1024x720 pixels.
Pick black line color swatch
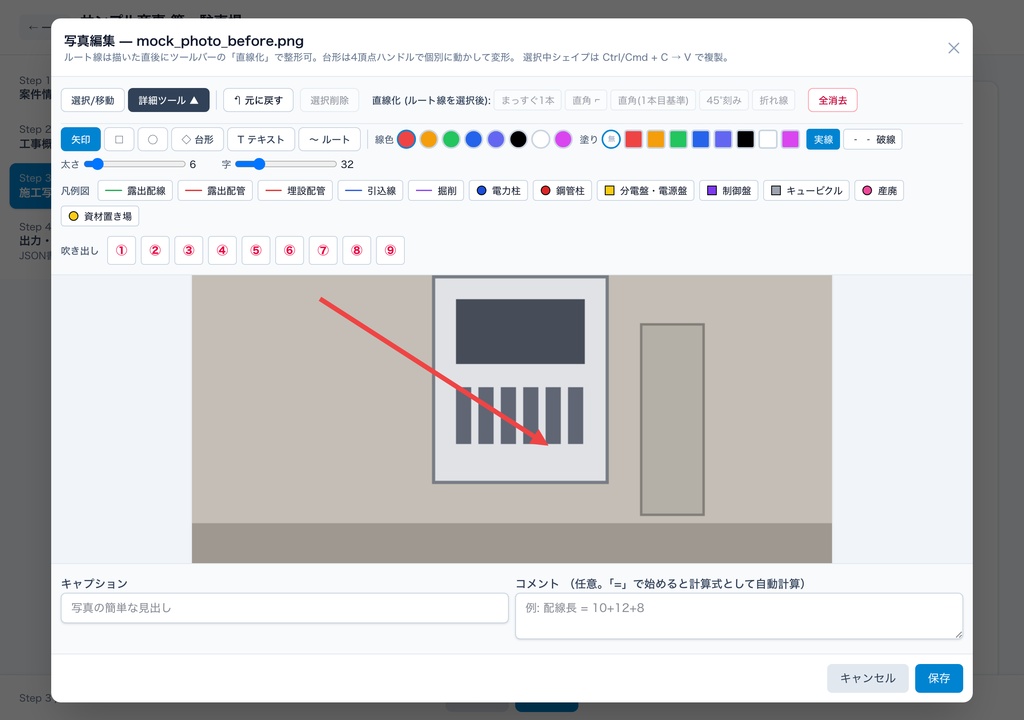518,139
